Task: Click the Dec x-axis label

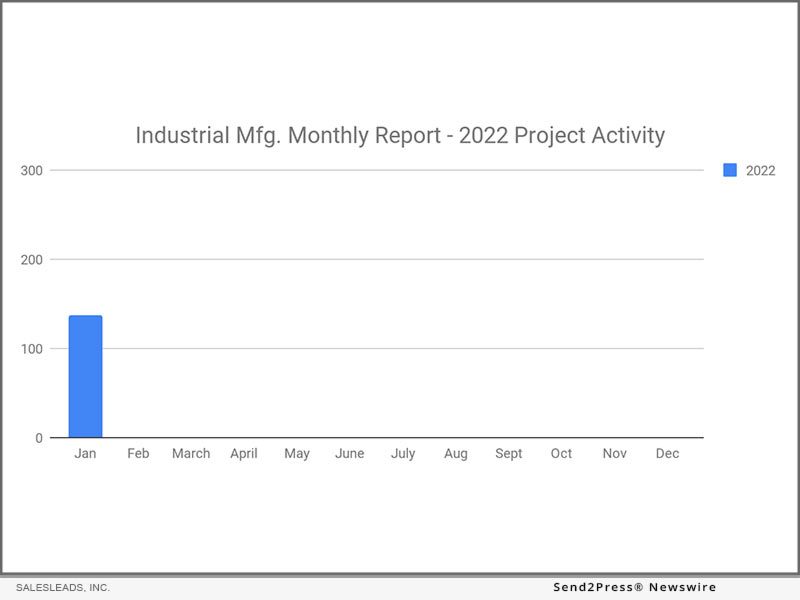Action: pos(668,454)
